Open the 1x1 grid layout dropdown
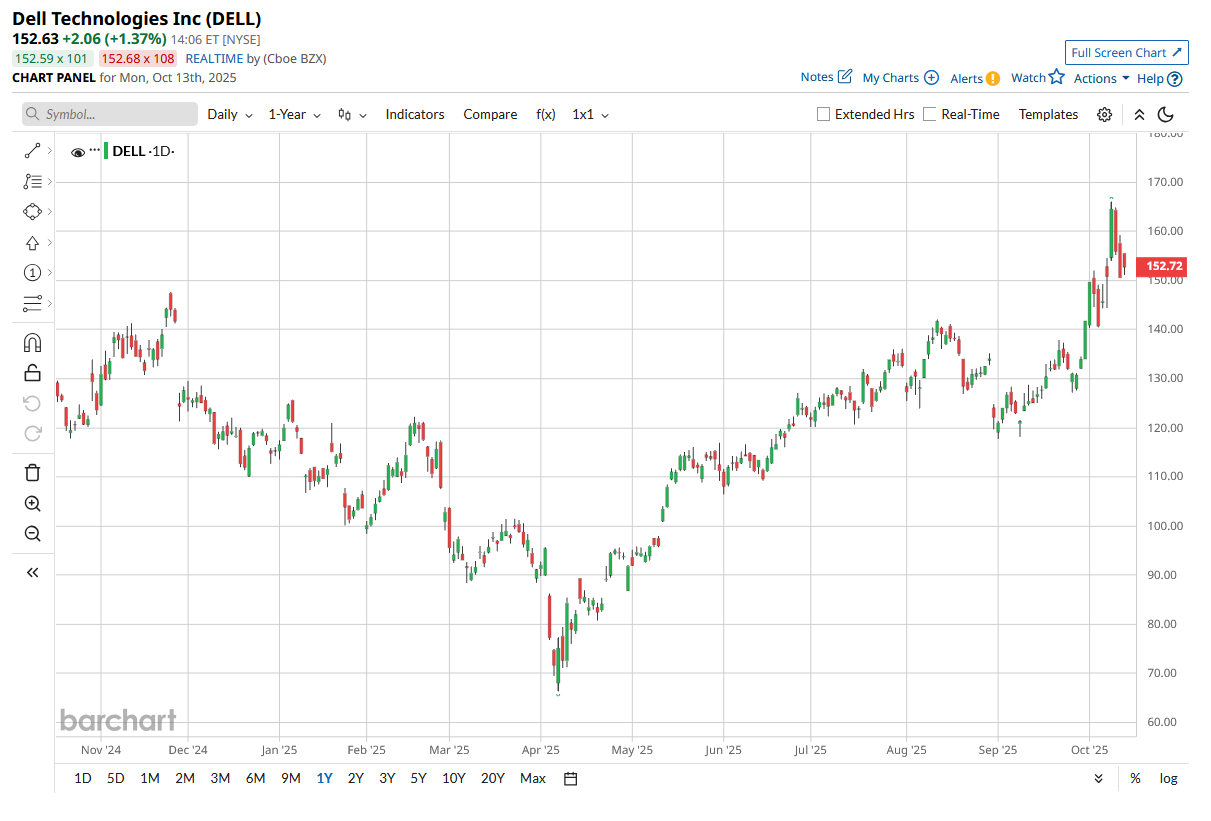The width and height of the screenshot is (1211, 821). point(590,115)
